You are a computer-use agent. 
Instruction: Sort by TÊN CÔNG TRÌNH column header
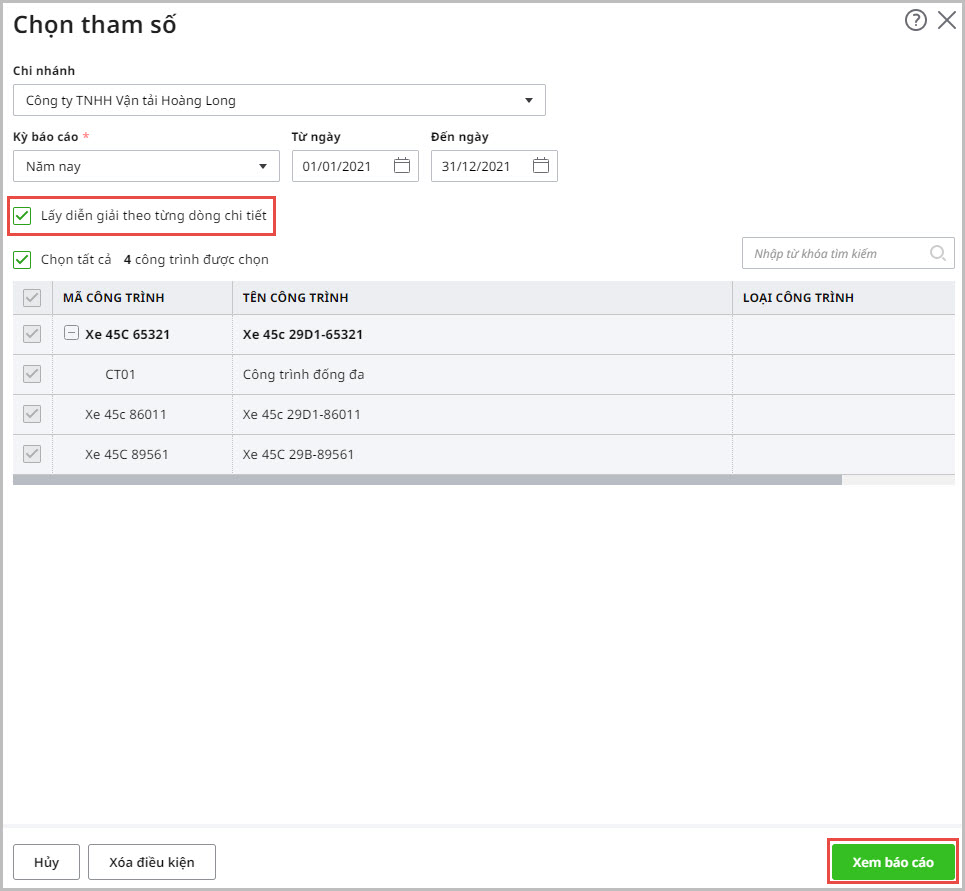point(296,298)
